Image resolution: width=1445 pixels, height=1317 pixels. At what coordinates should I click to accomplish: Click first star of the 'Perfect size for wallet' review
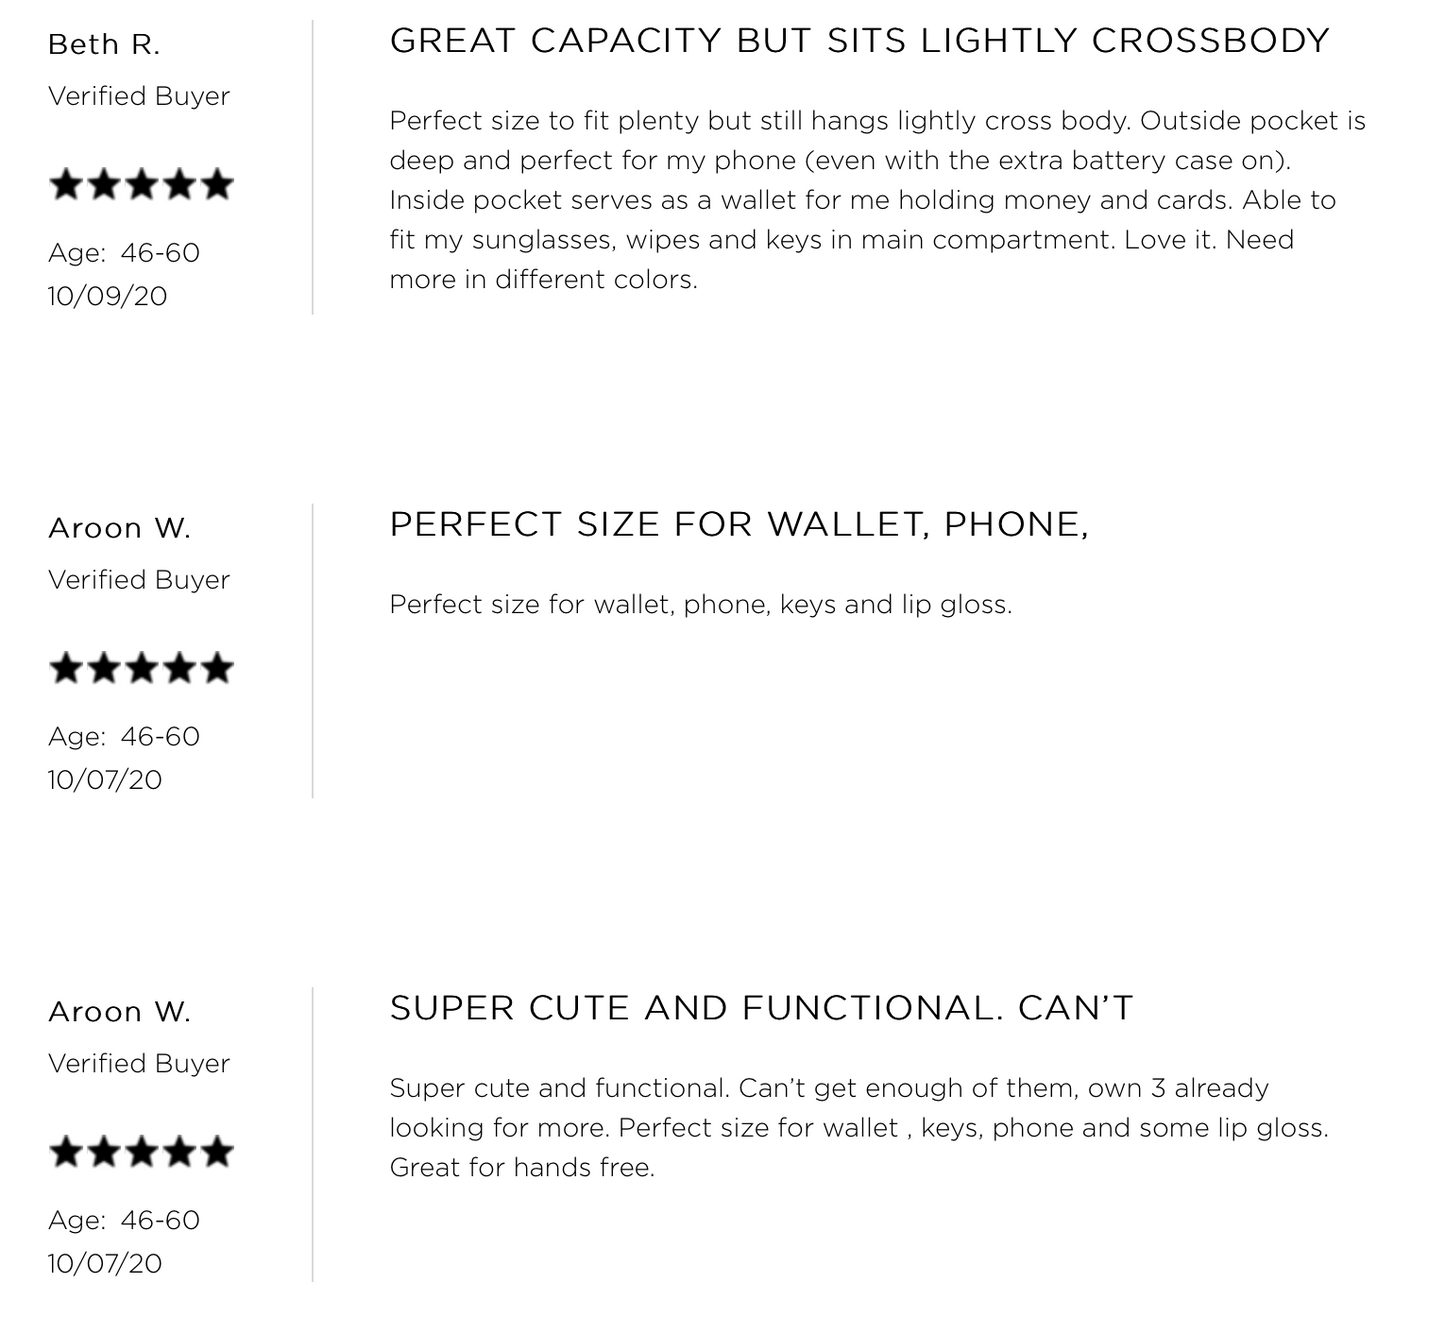click(65, 668)
